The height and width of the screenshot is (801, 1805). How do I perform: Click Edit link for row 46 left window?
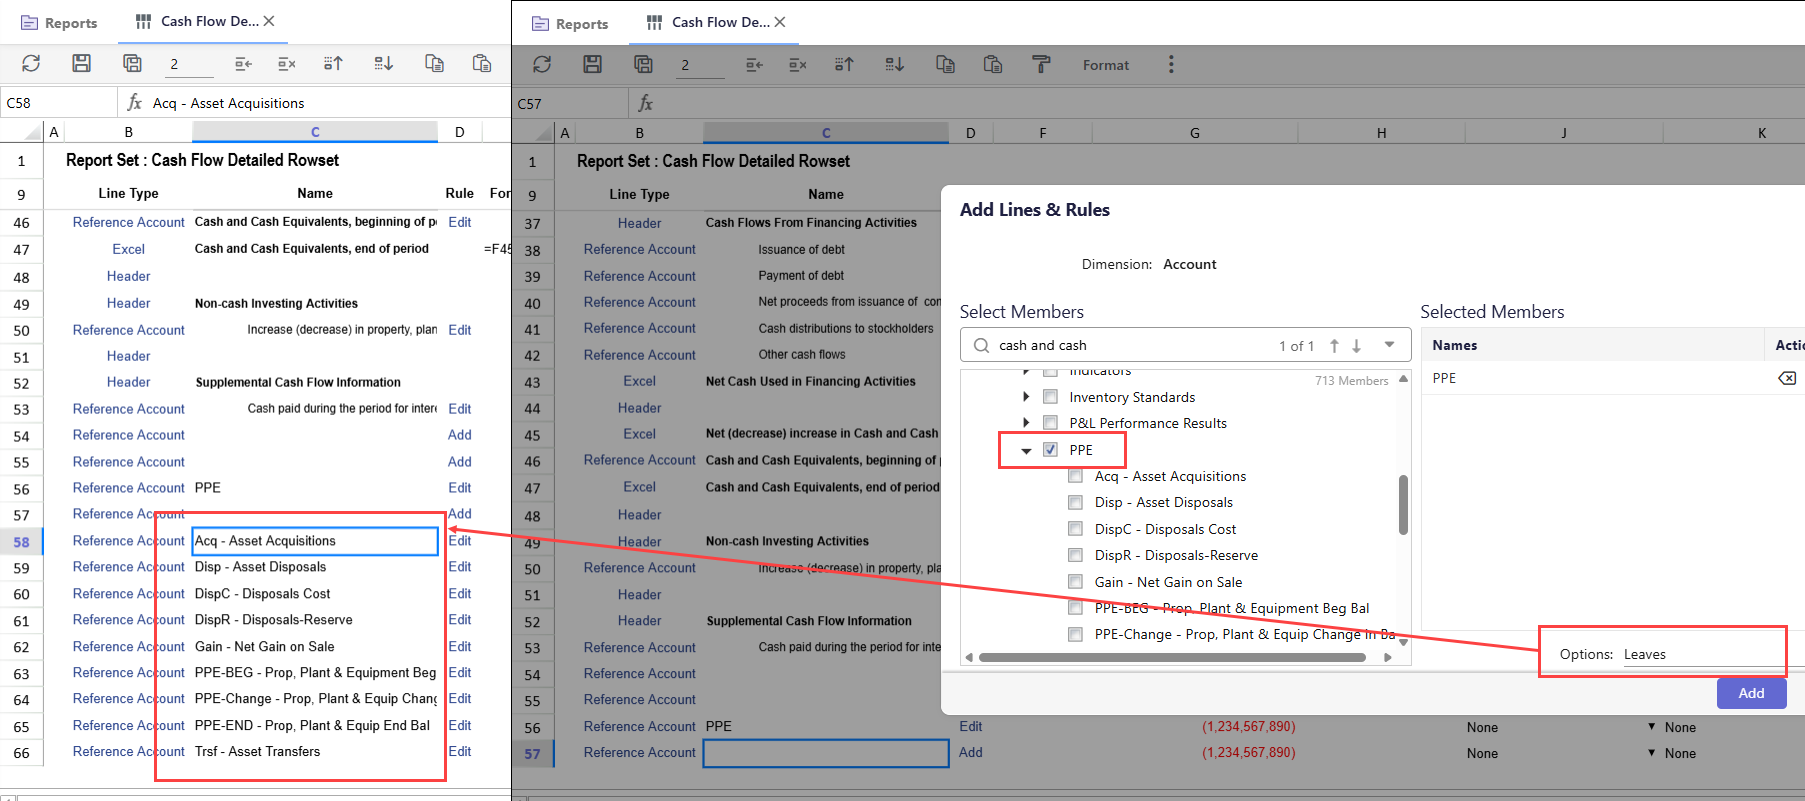click(x=460, y=222)
